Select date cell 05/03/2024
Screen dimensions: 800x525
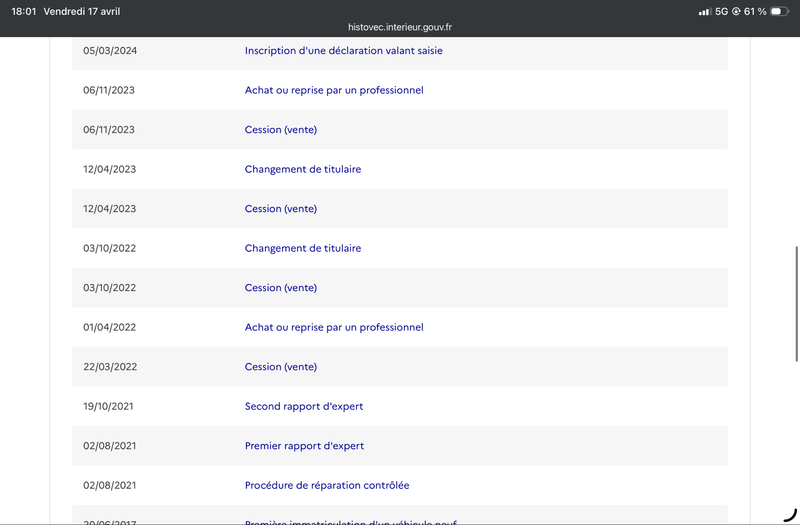[110, 51]
